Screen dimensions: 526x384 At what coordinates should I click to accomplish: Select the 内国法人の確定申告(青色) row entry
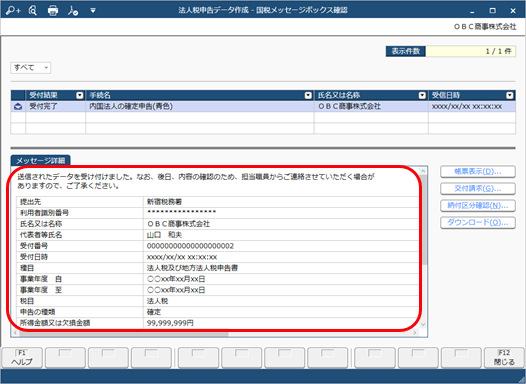[200, 107]
